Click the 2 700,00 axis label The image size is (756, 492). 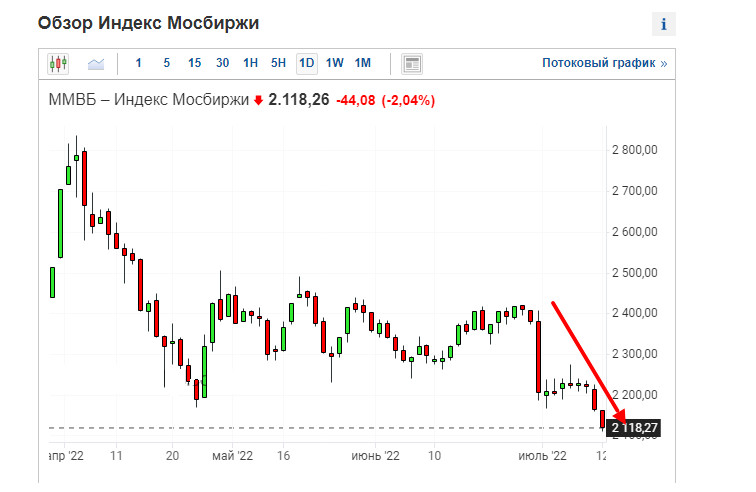pyautogui.click(x=634, y=191)
